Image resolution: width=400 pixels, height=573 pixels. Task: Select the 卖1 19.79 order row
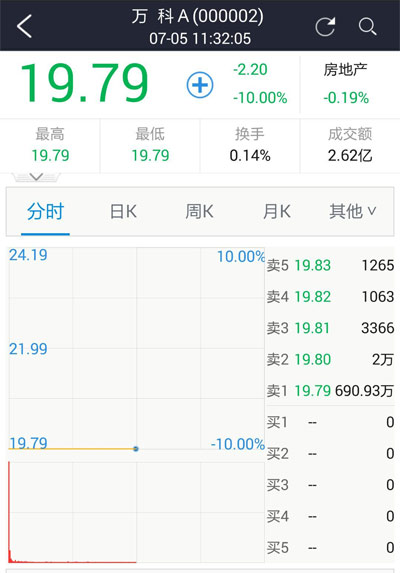point(330,391)
